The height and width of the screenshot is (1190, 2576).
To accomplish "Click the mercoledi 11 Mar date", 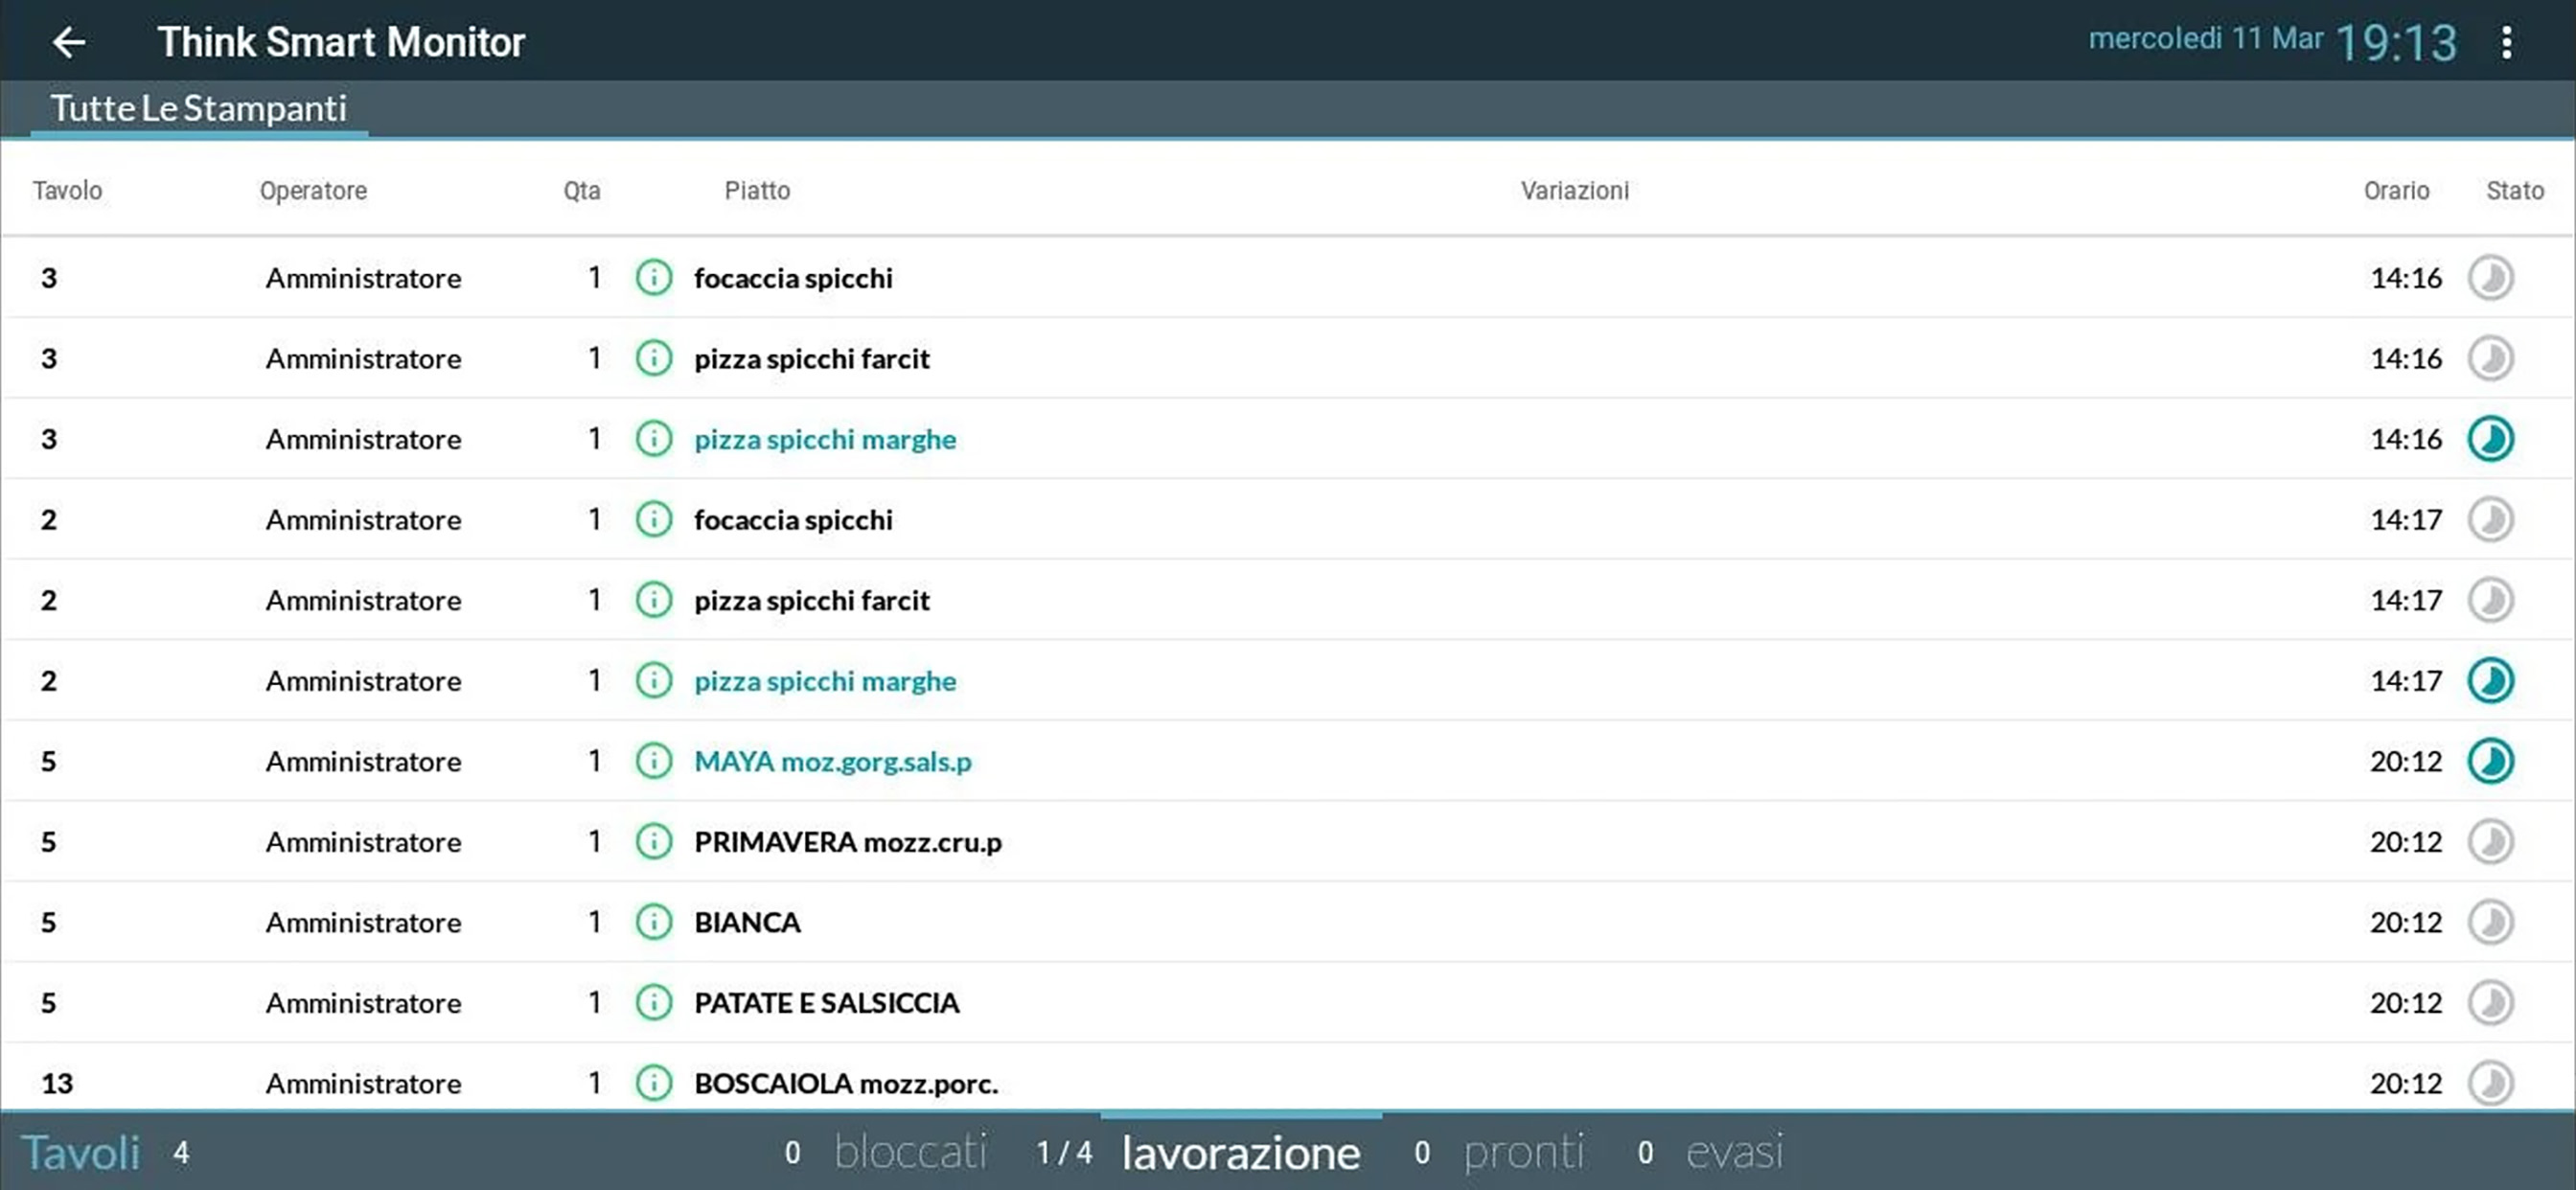I will (x=2205, y=38).
